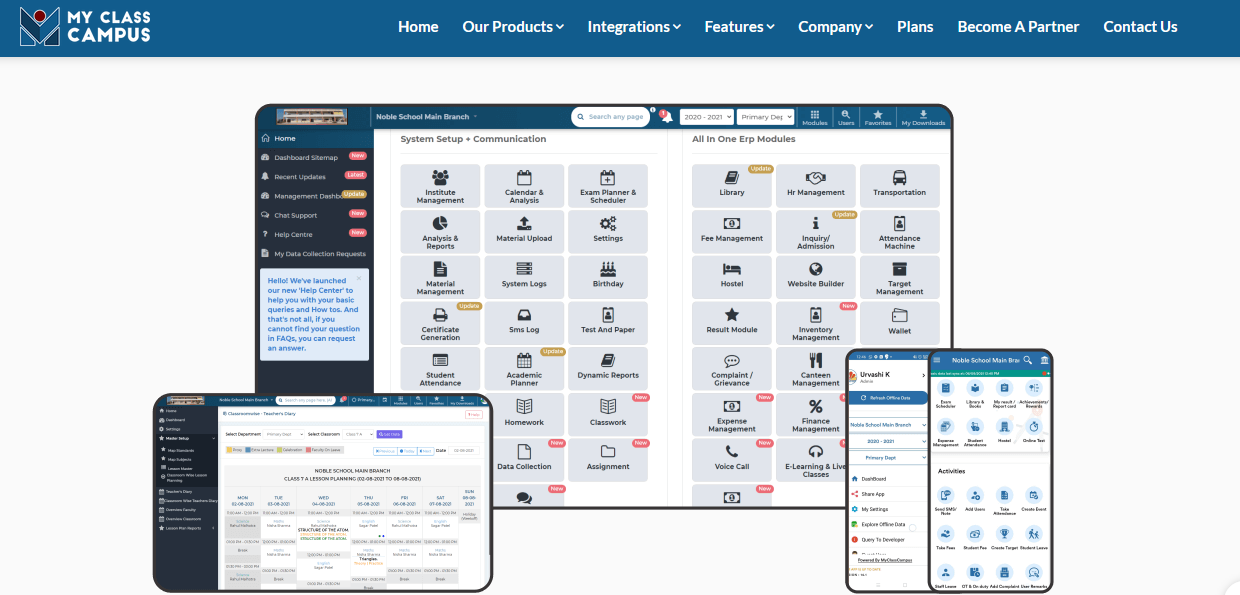Open the Analysis & Reports tile
The width and height of the screenshot is (1240, 595).
[x=440, y=232]
